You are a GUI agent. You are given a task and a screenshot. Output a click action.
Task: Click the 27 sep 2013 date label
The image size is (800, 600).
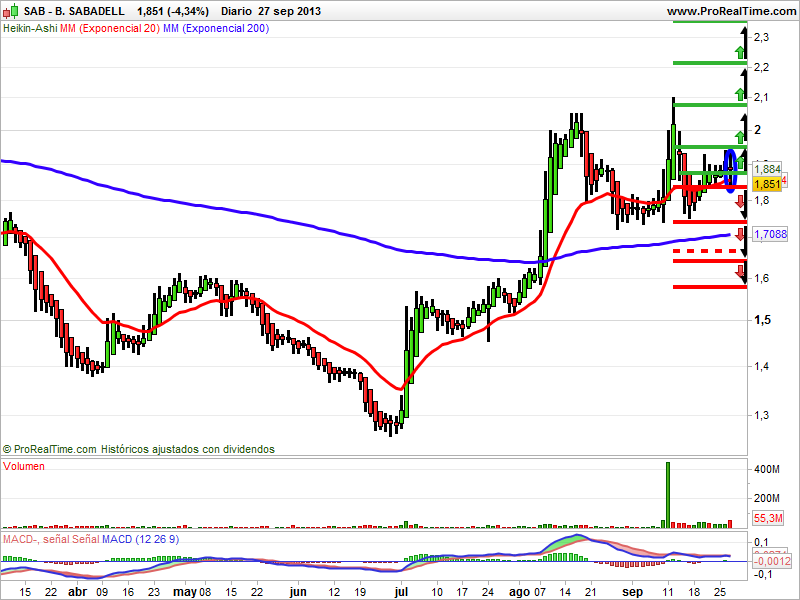point(289,11)
